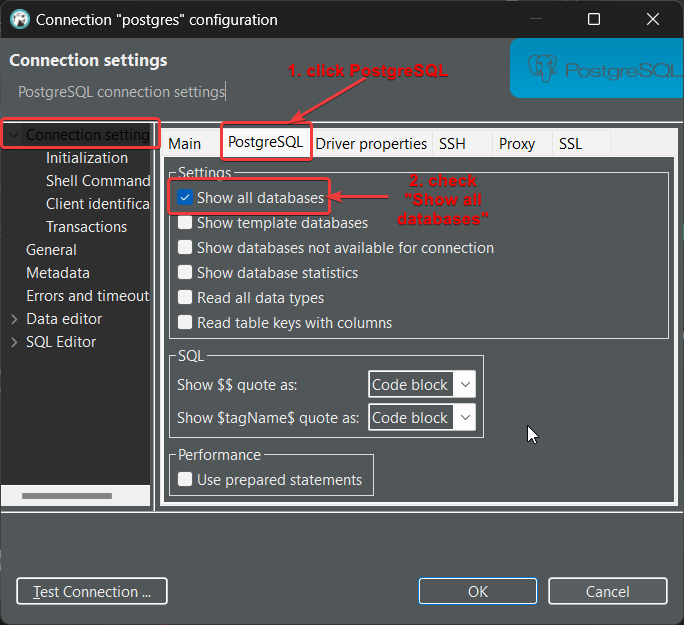Select Metadata in the settings tree
684x625 pixels.
click(x=58, y=273)
